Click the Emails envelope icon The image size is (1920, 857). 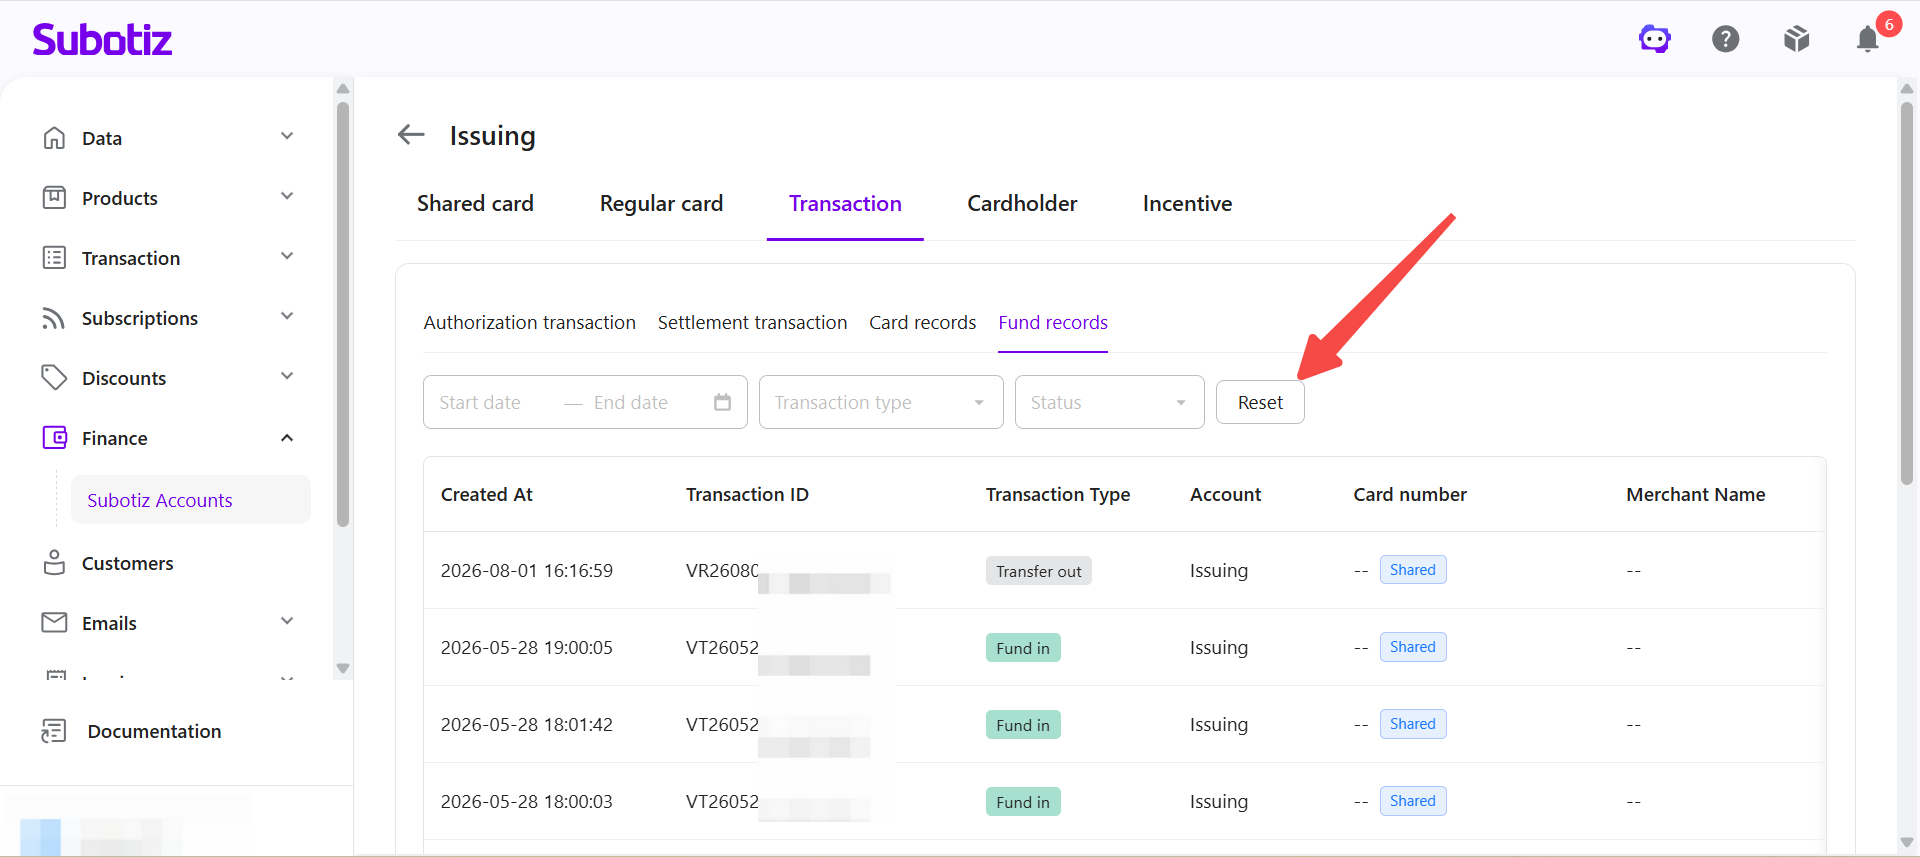coord(54,623)
